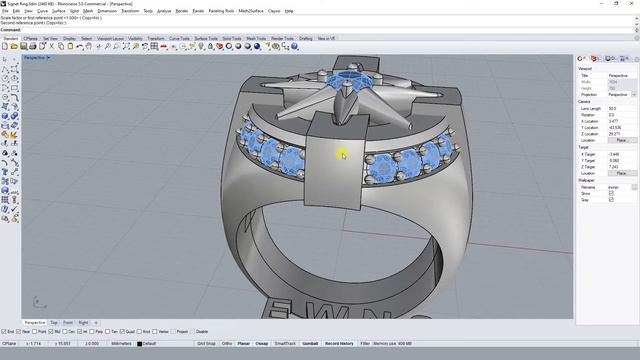Click the Print icon
640x360 pixels.
point(33,47)
